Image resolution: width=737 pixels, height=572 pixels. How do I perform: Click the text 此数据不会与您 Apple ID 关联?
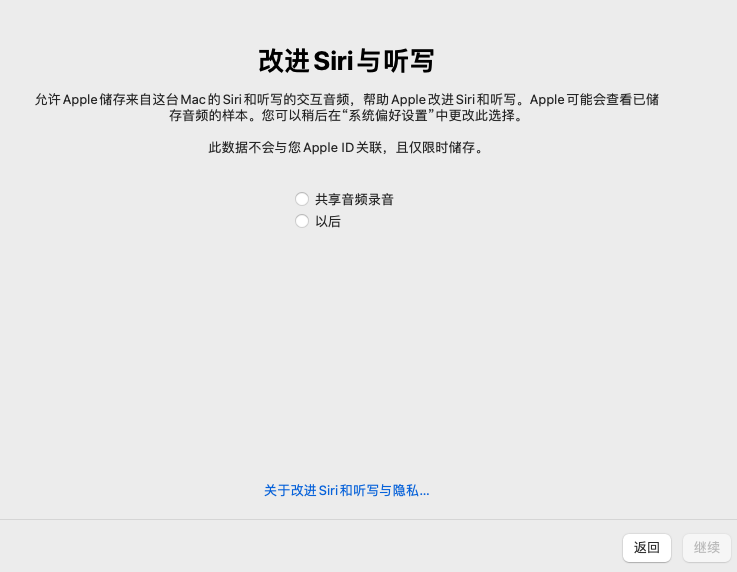pyautogui.click(x=296, y=148)
